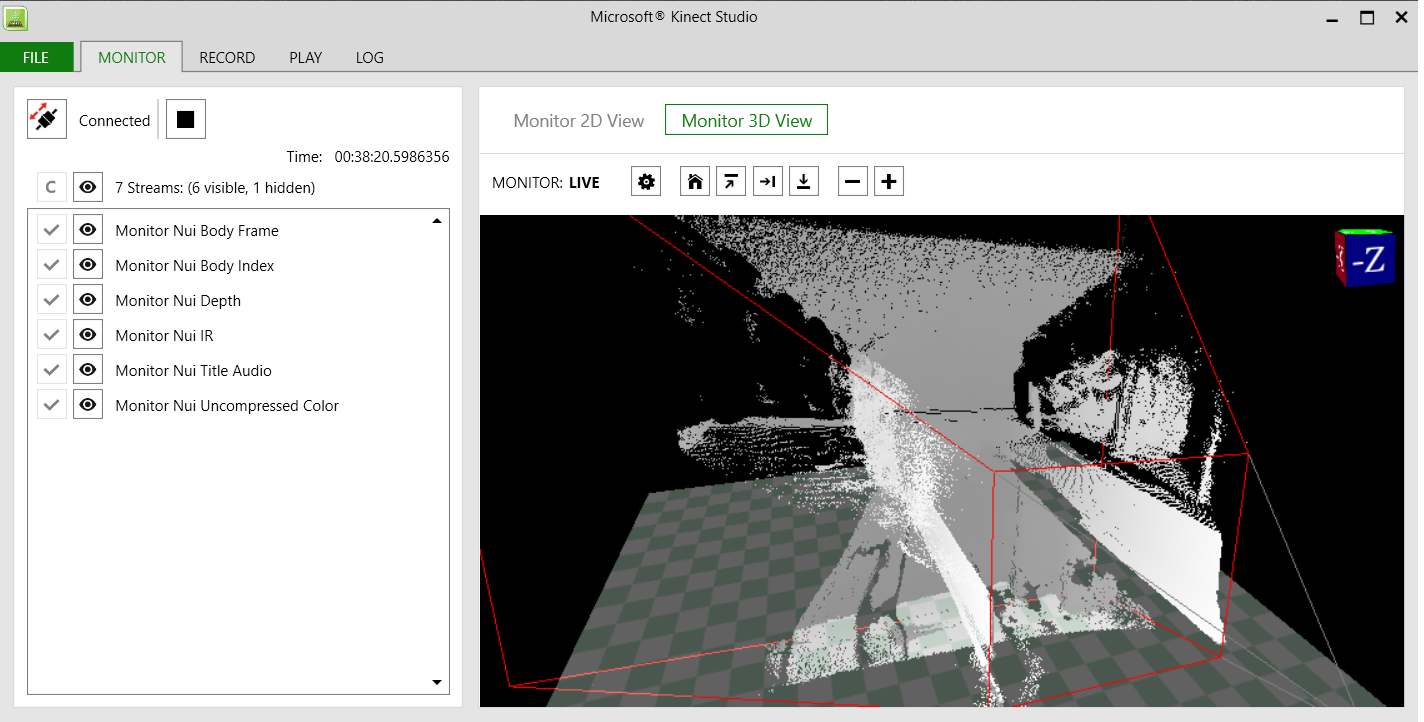Uncheck Monitor Nui Uncompressed Color checkmark
Image resolution: width=1424 pixels, height=722 pixels.
(52, 405)
